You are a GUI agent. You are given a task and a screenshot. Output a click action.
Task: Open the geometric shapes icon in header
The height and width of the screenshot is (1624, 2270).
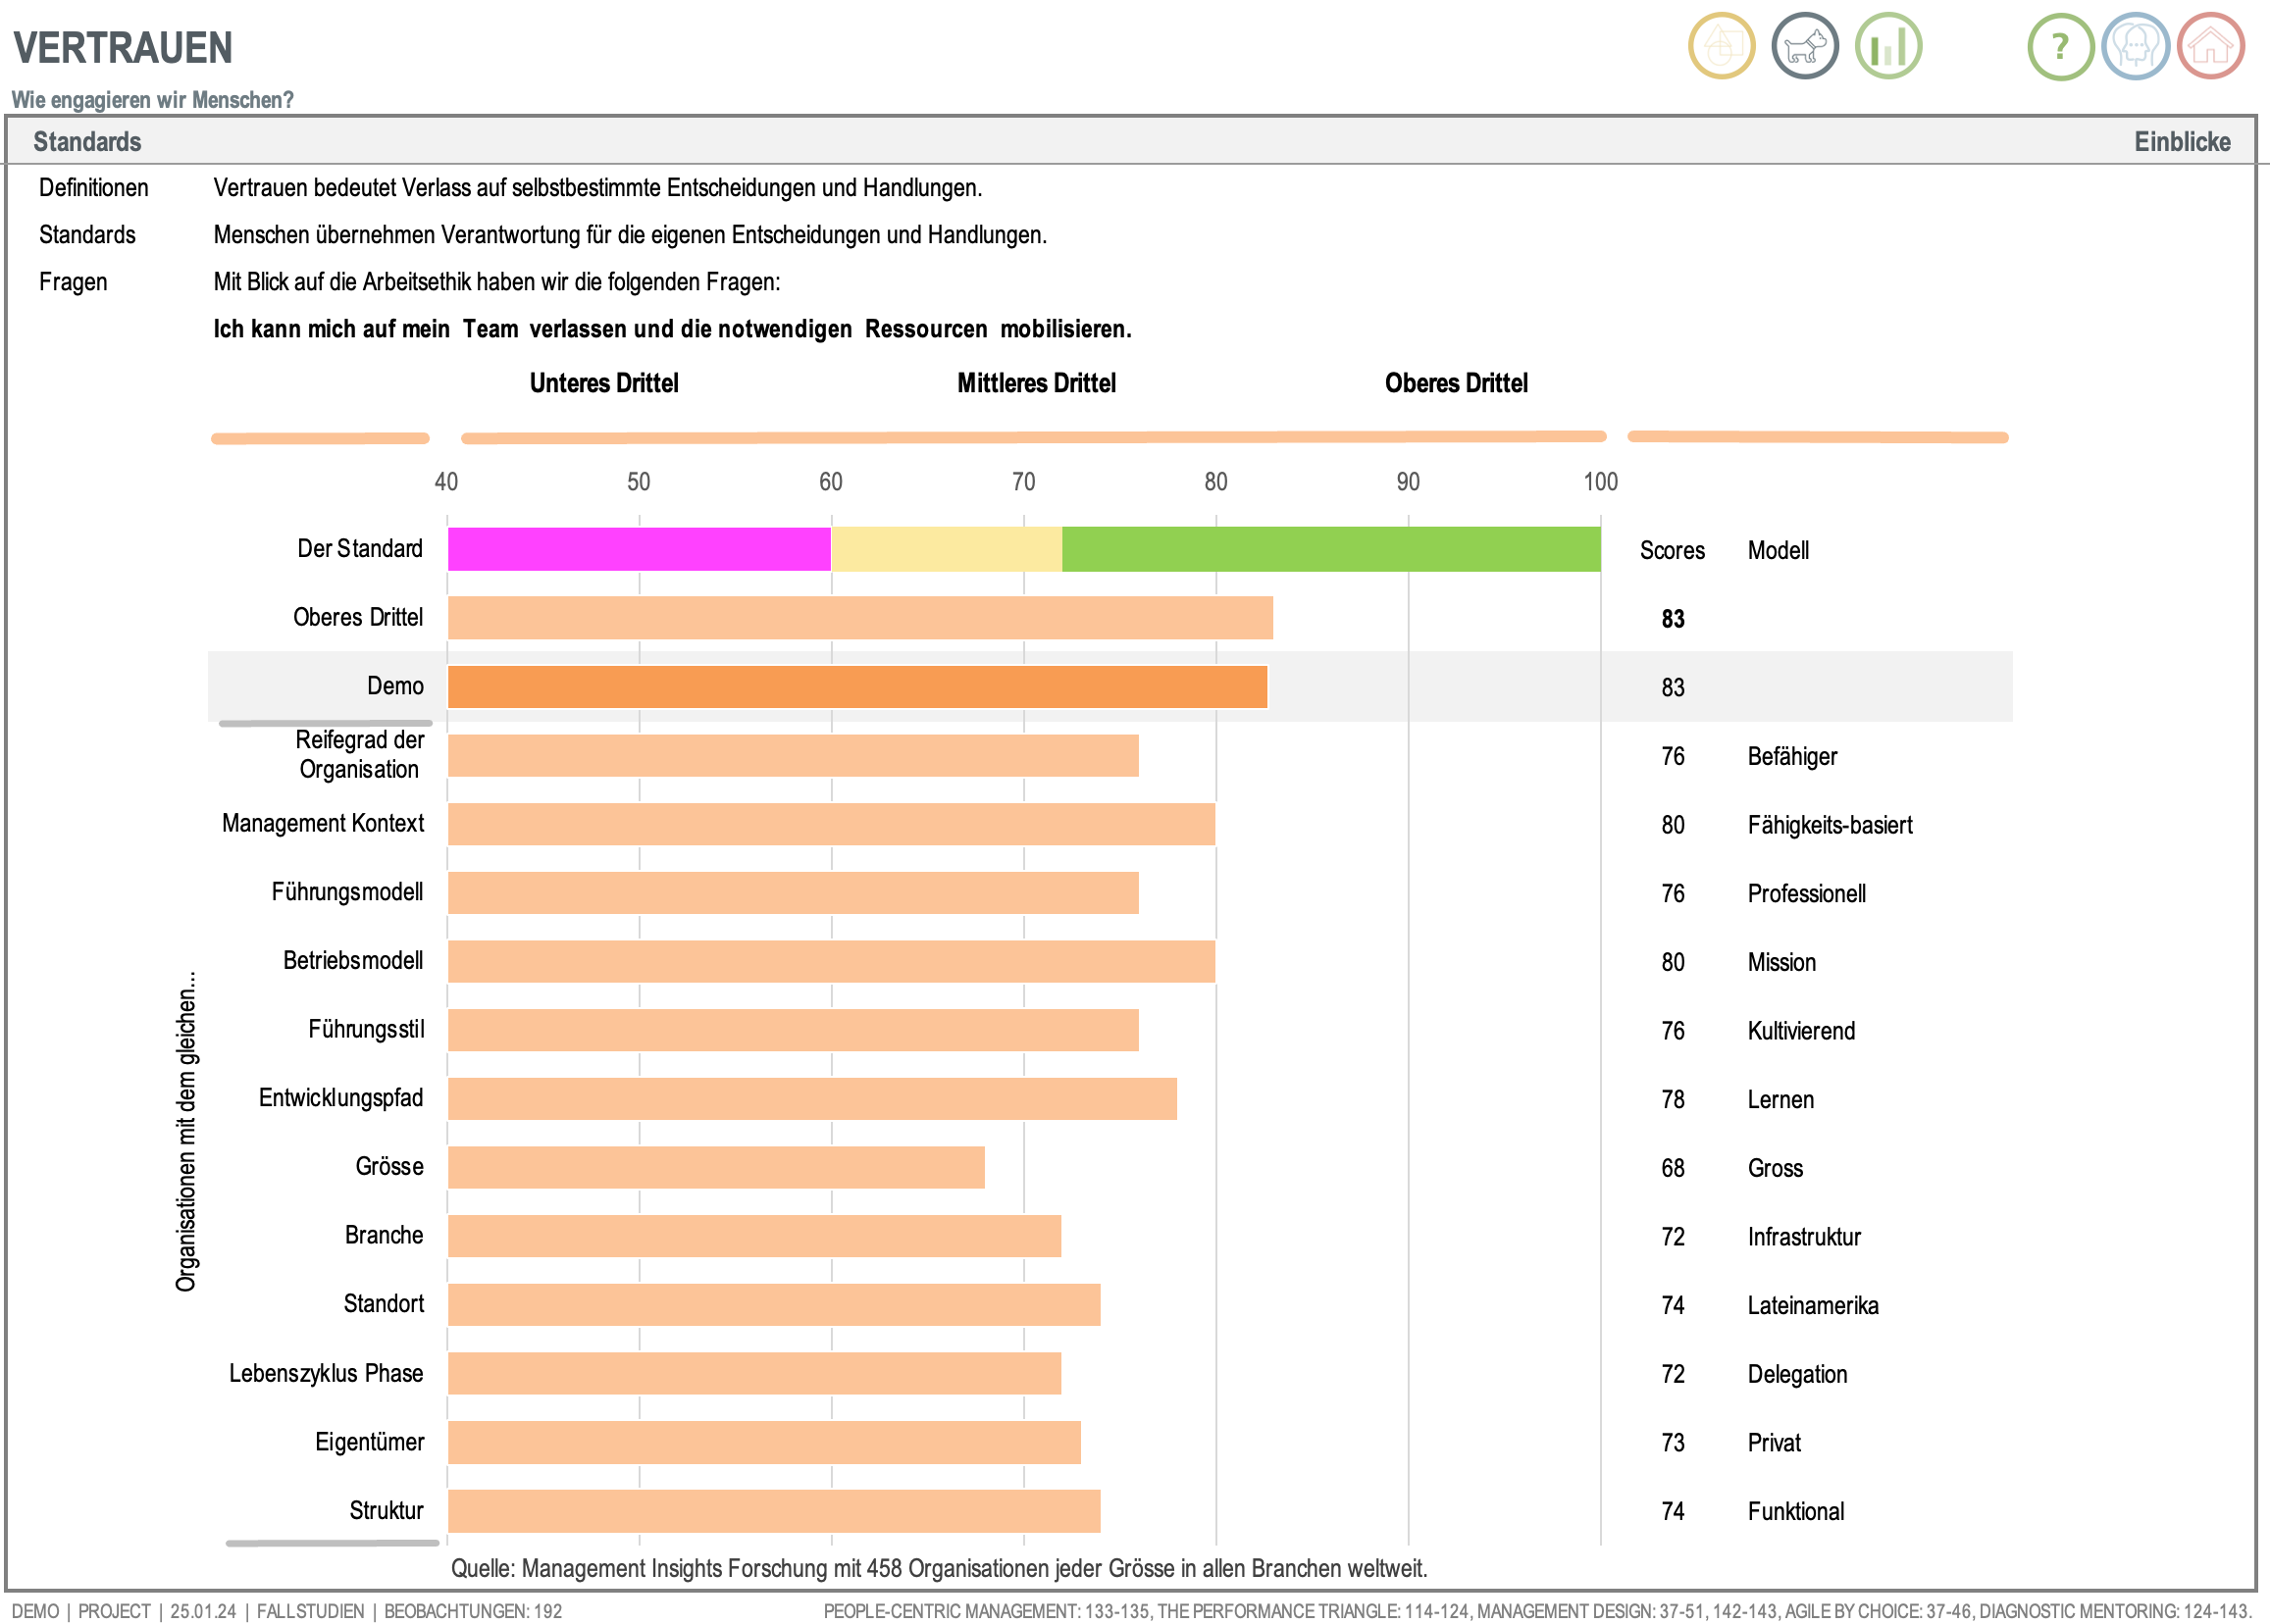pyautogui.click(x=1721, y=46)
